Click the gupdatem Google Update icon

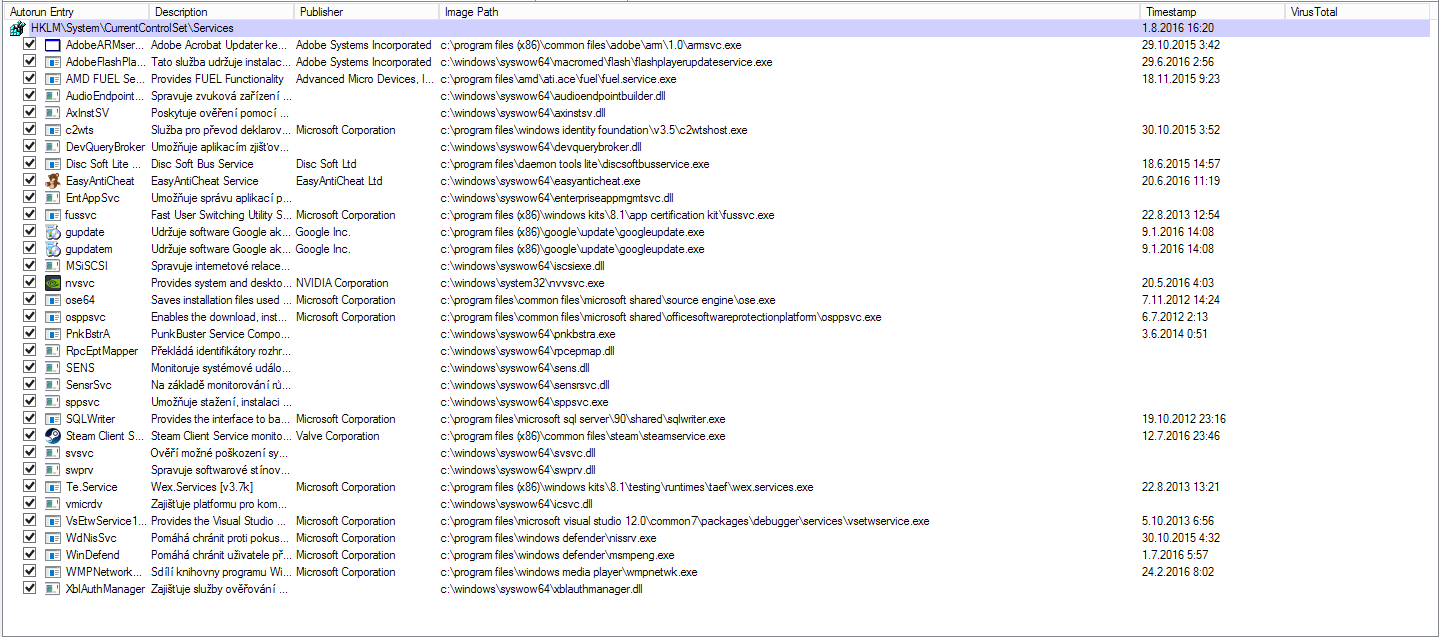tap(53, 249)
